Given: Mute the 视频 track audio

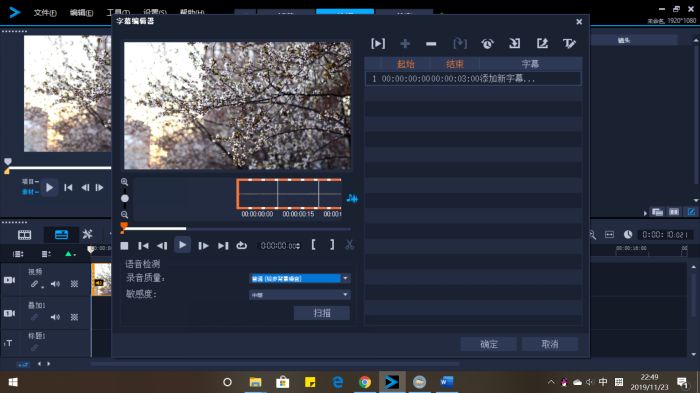Looking at the screenshot, I should click(x=55, y=284).
